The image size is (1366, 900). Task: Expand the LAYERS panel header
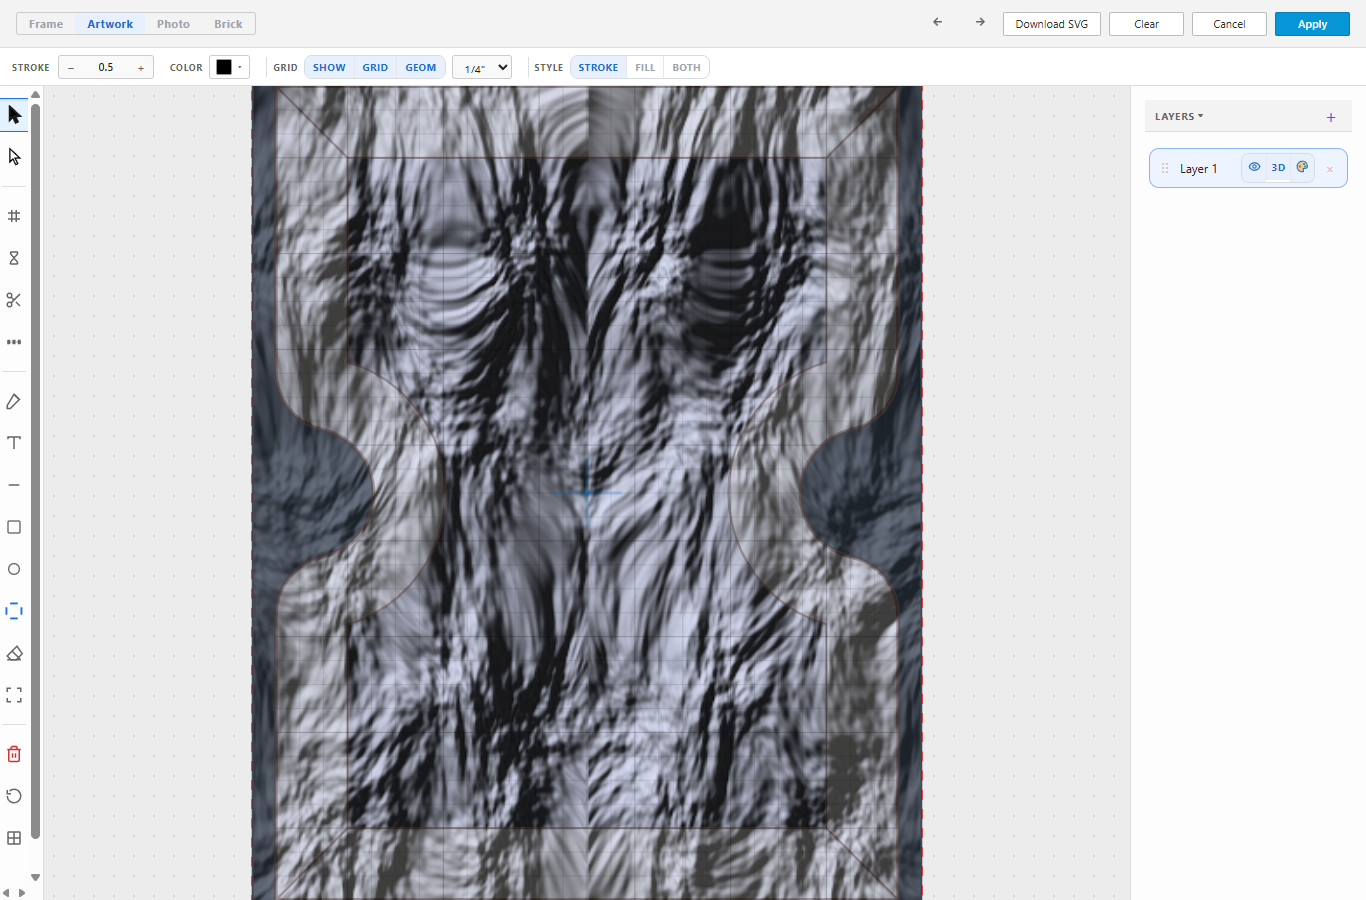pos(1179,116)
